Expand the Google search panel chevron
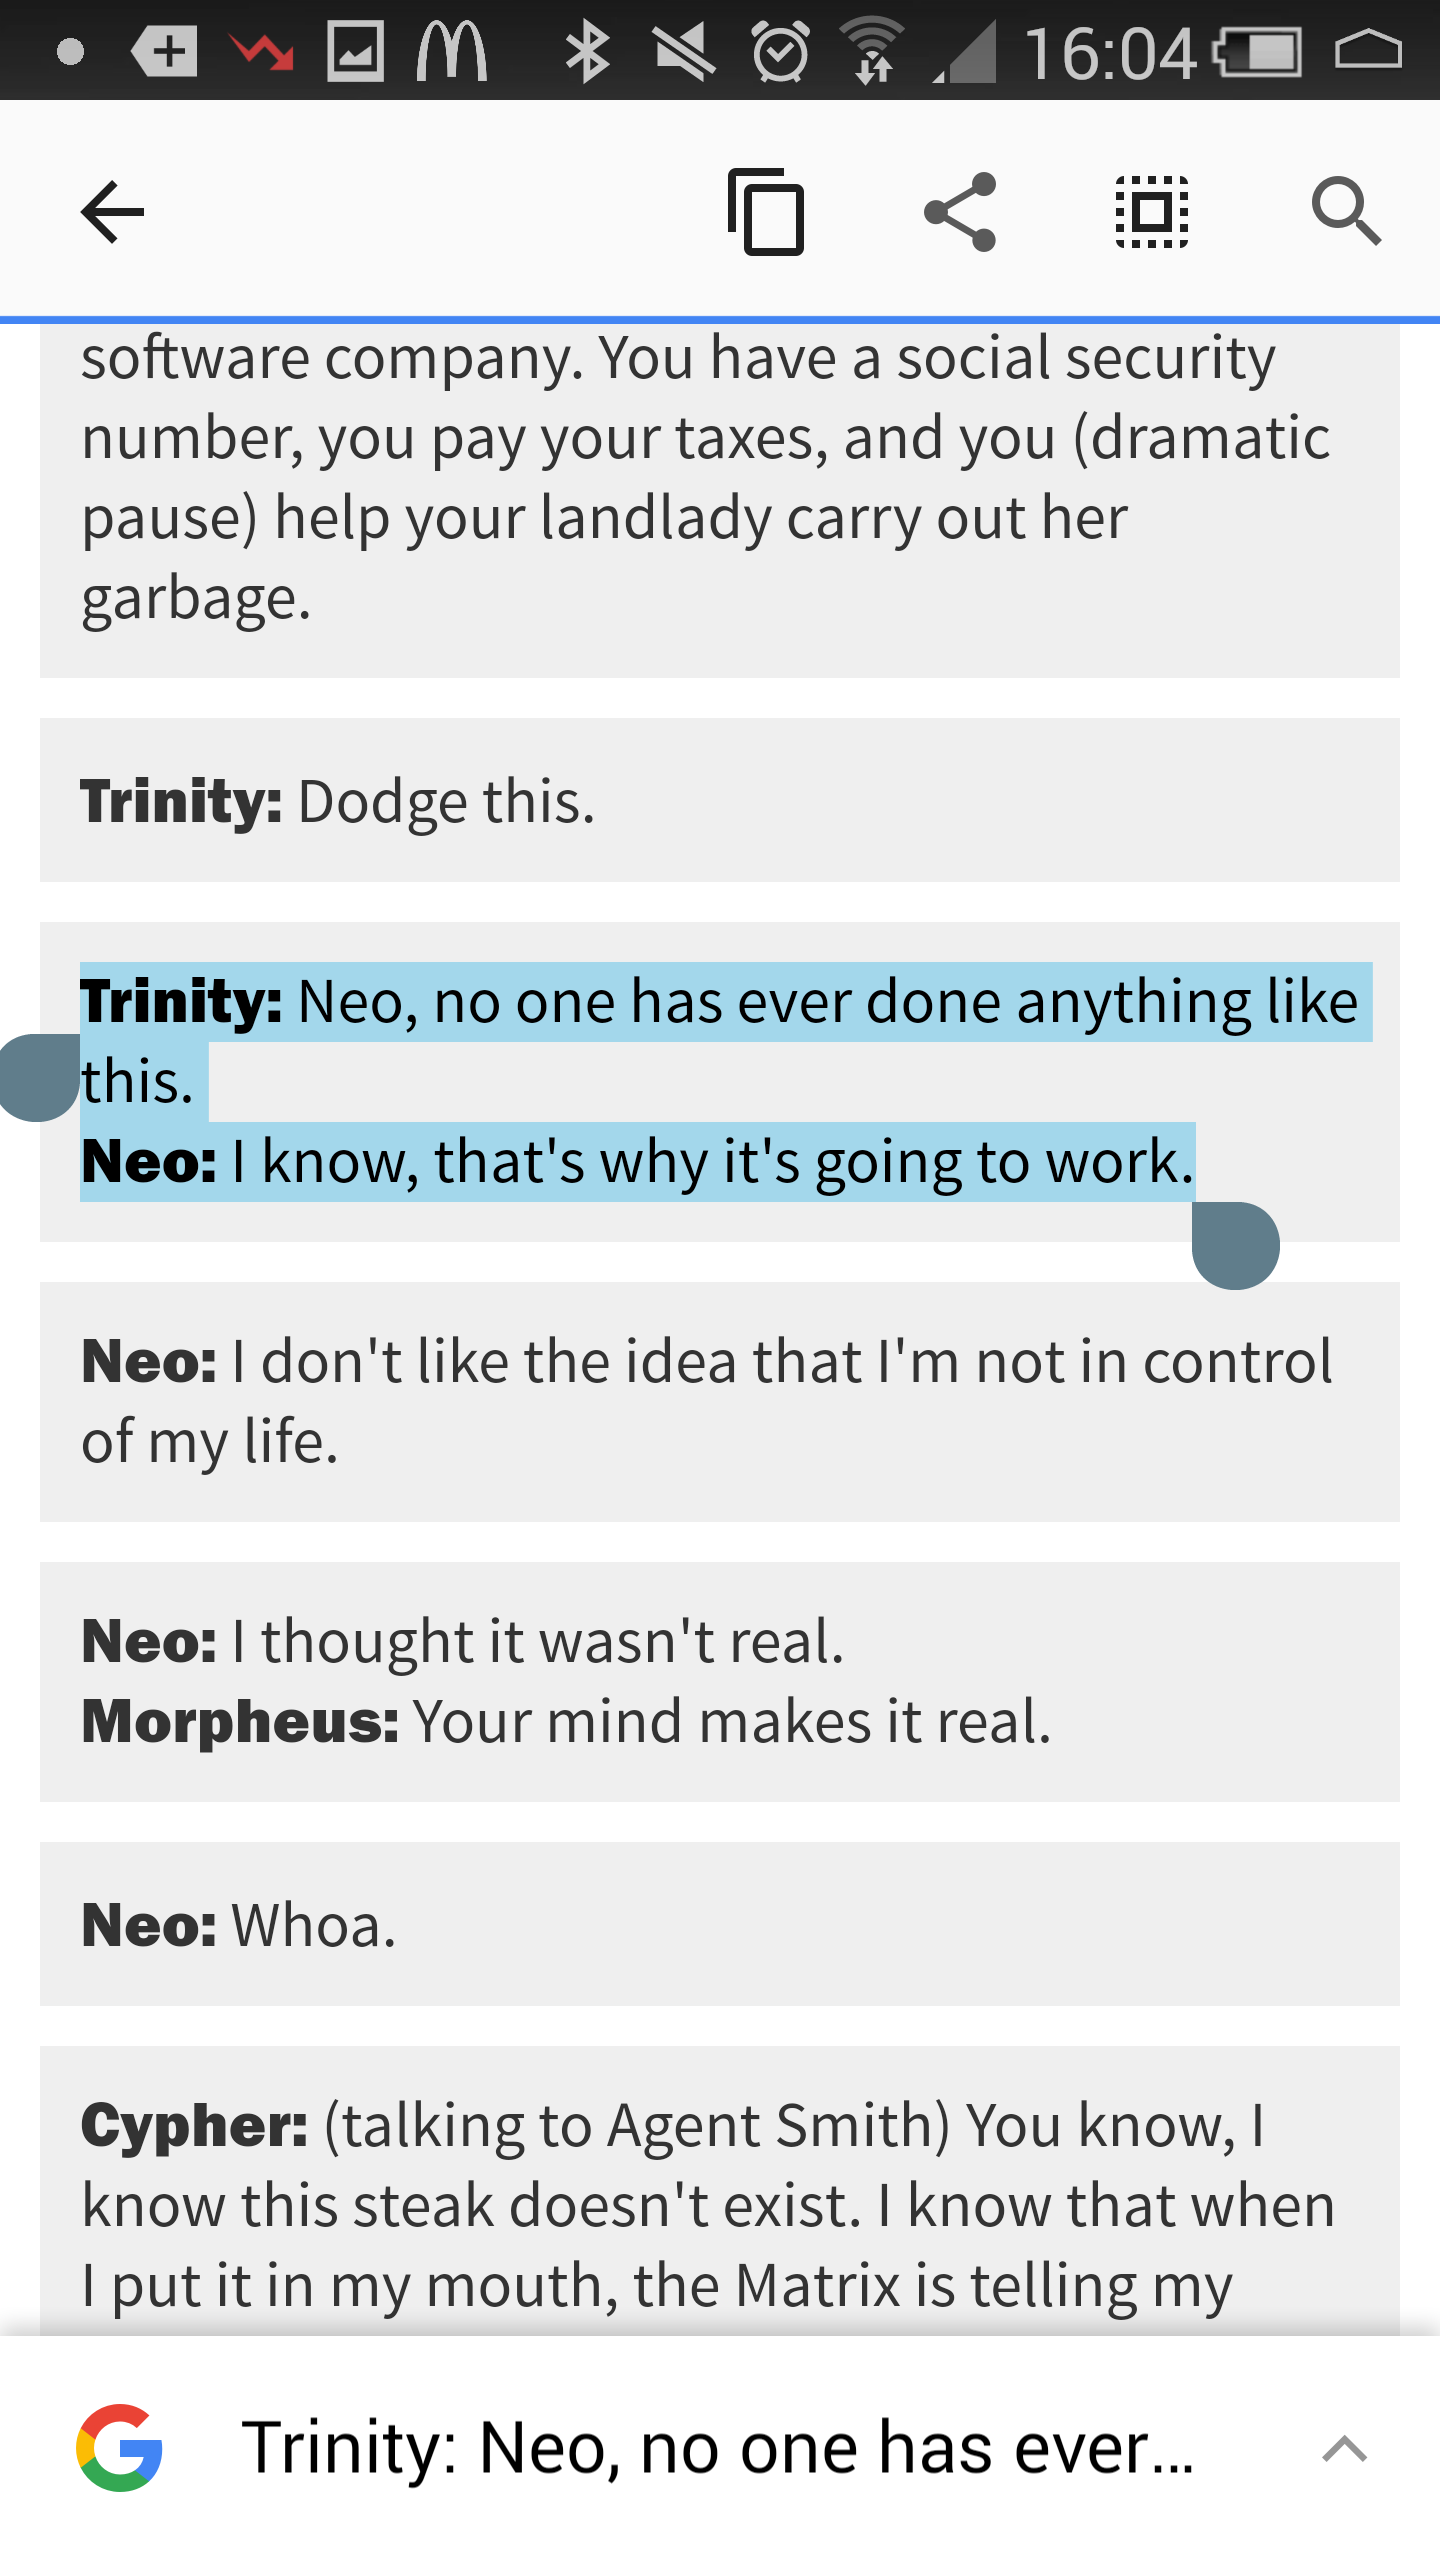This screenshot has width=1440, height=2560. pos(1343,2449)
